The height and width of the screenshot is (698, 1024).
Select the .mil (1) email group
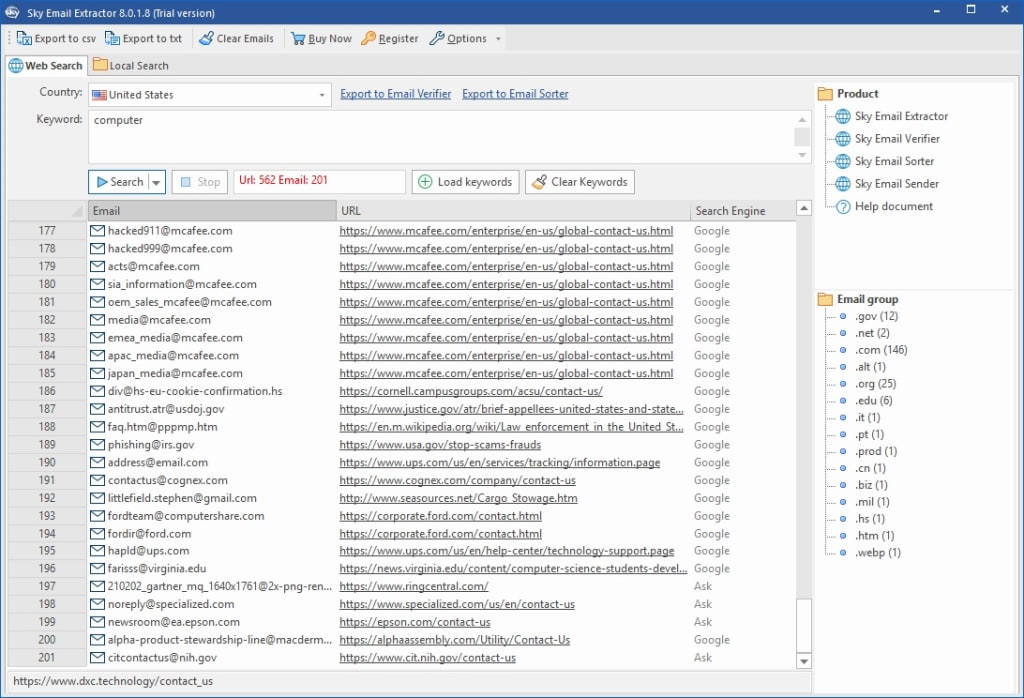[x=872, y=502]
